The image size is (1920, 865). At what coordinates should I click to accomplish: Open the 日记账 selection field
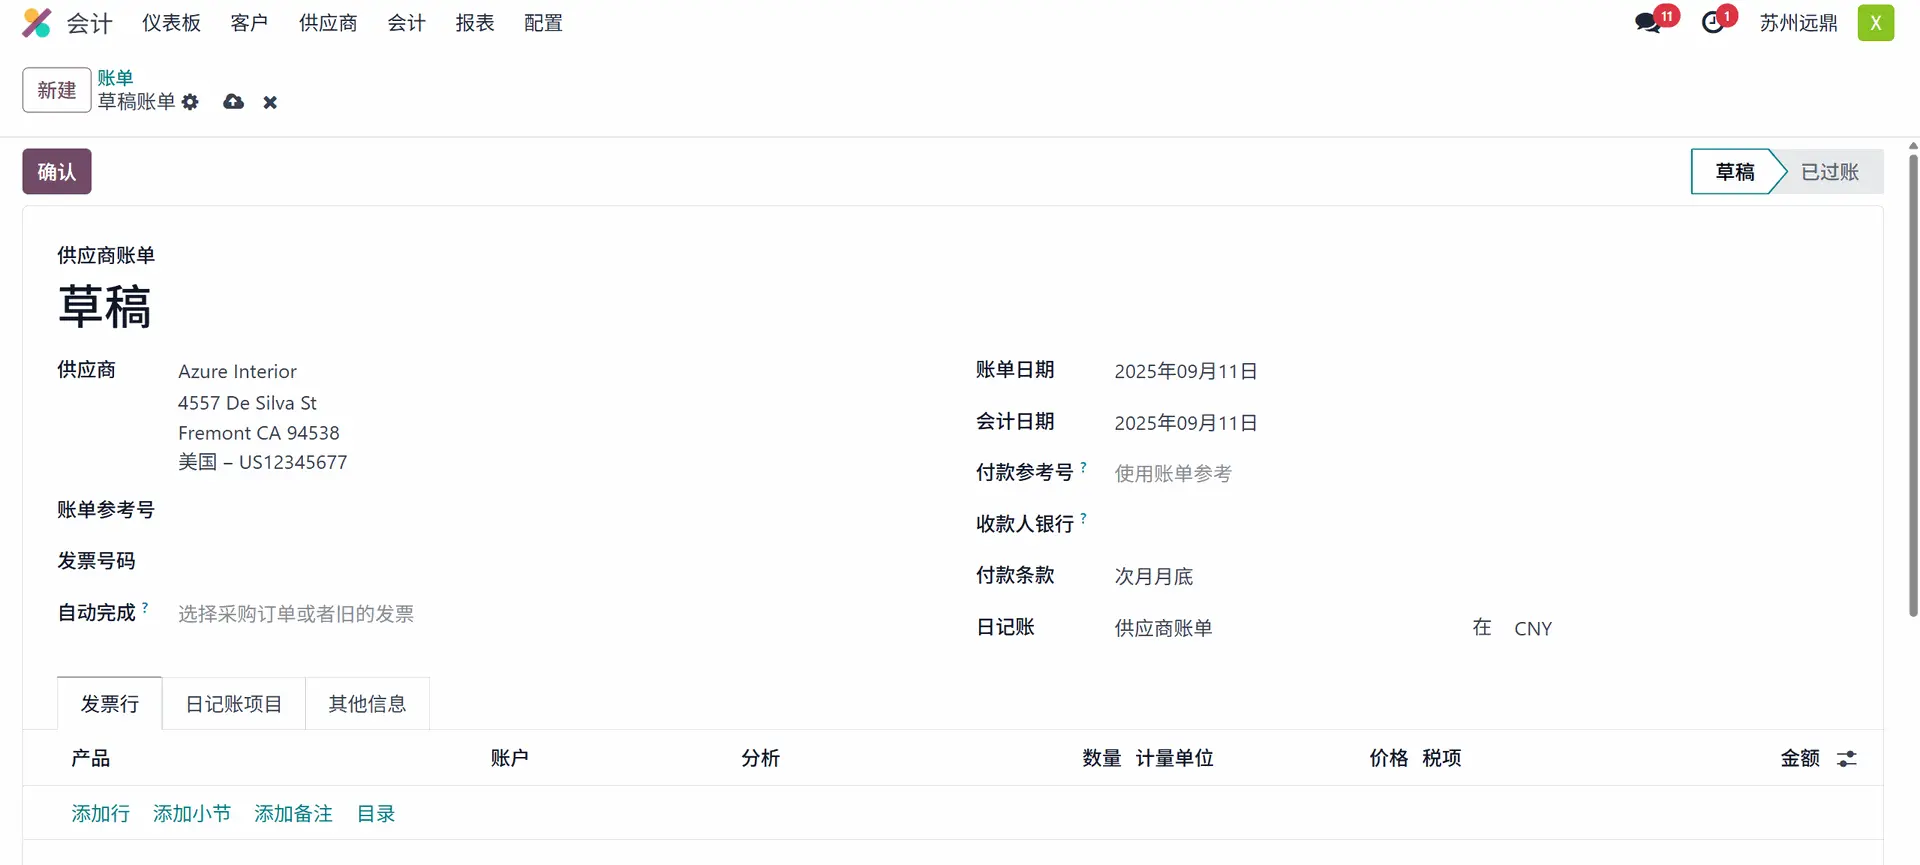[x=1280, y=629]
